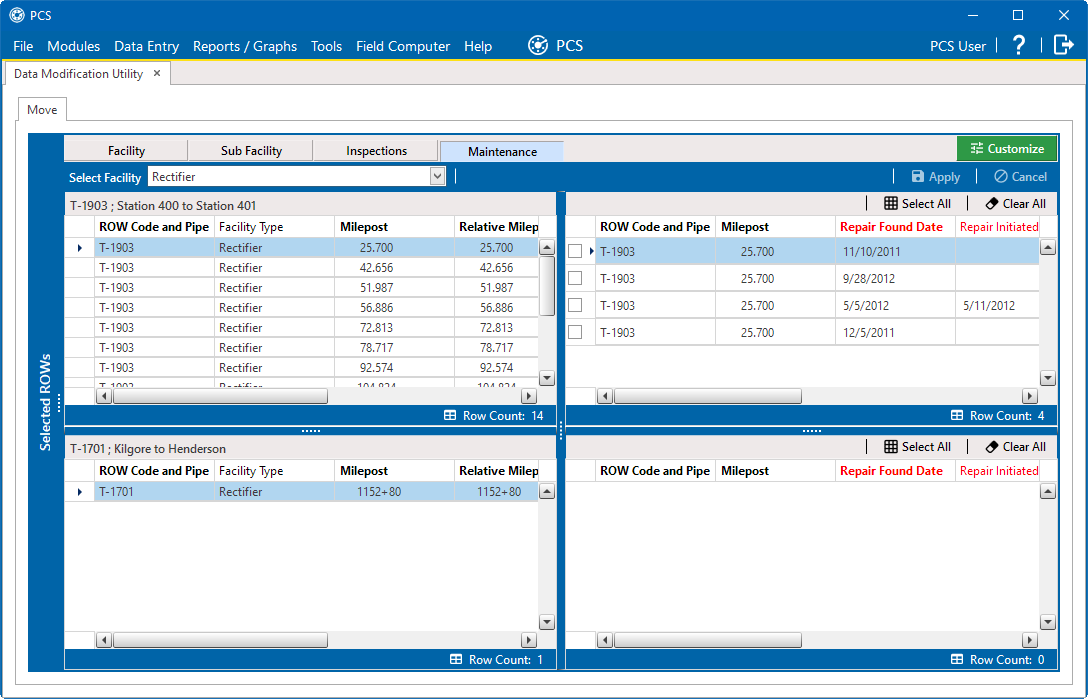Click the scroll down arrow in T-1701 grid
The width and height of the screenshot is (1088, 699).
(547, 622)
